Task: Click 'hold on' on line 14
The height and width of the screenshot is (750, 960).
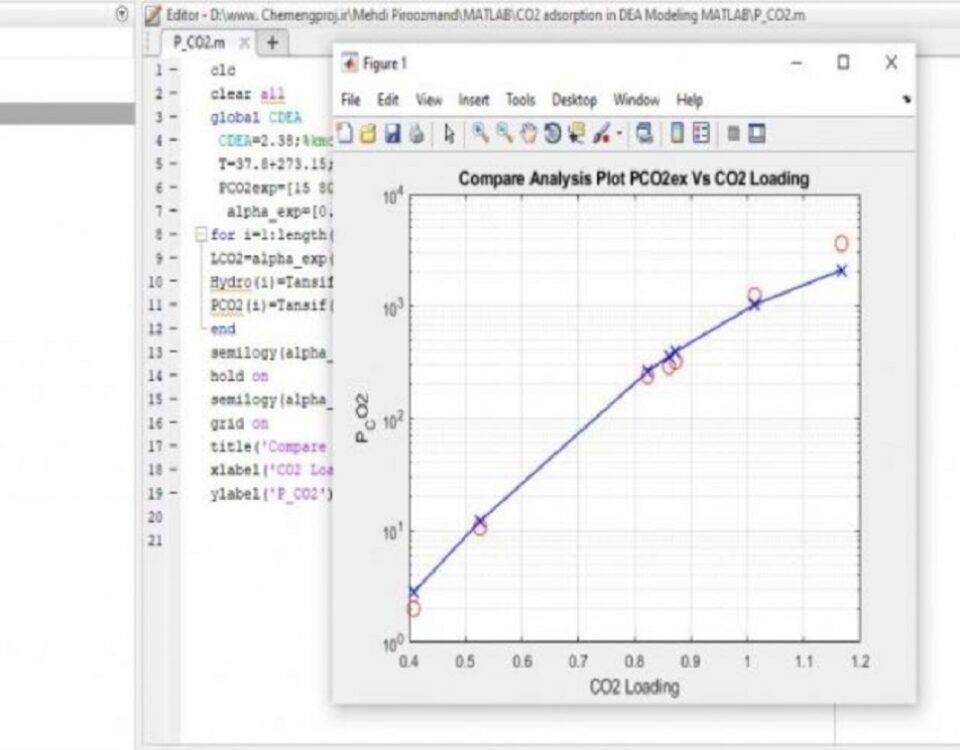Action: pyautogui.click(x=239, y=376)
